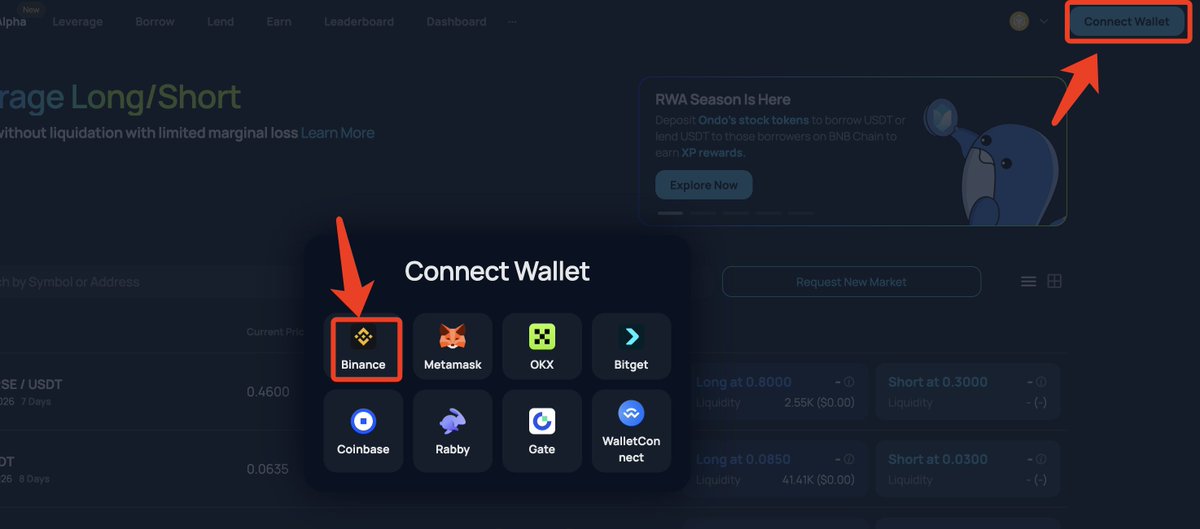Viewport: 1200px width, 529px height.
Task: Pick the OKX wallet icon
Action: pyautogui.click(x=542, y=347)
